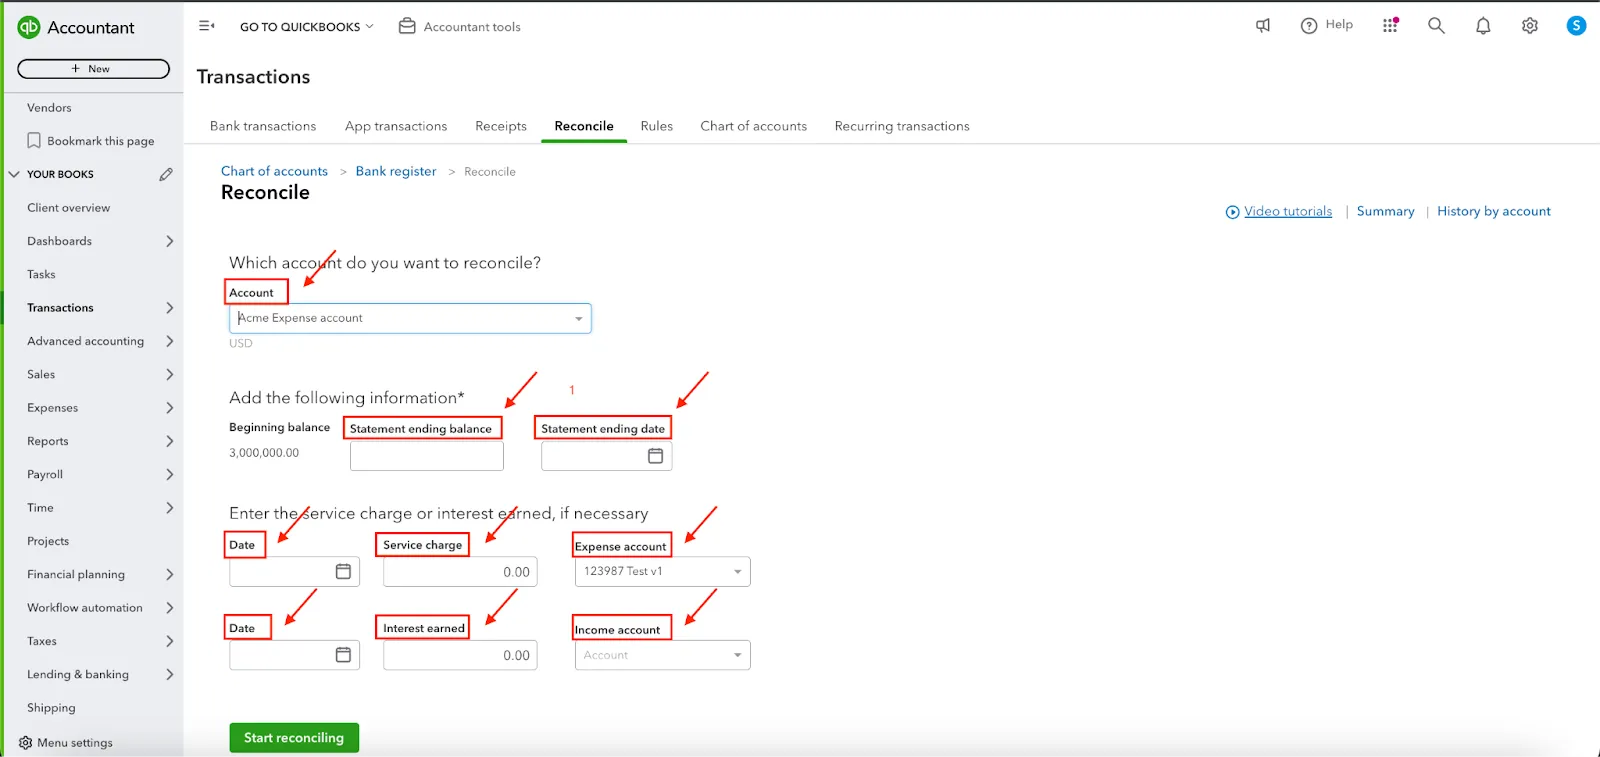The height and width of the screenshot is (757, 1600).
Task: Open Video tutorials link
Action: pyautogui.click(x=1288, y=211)
